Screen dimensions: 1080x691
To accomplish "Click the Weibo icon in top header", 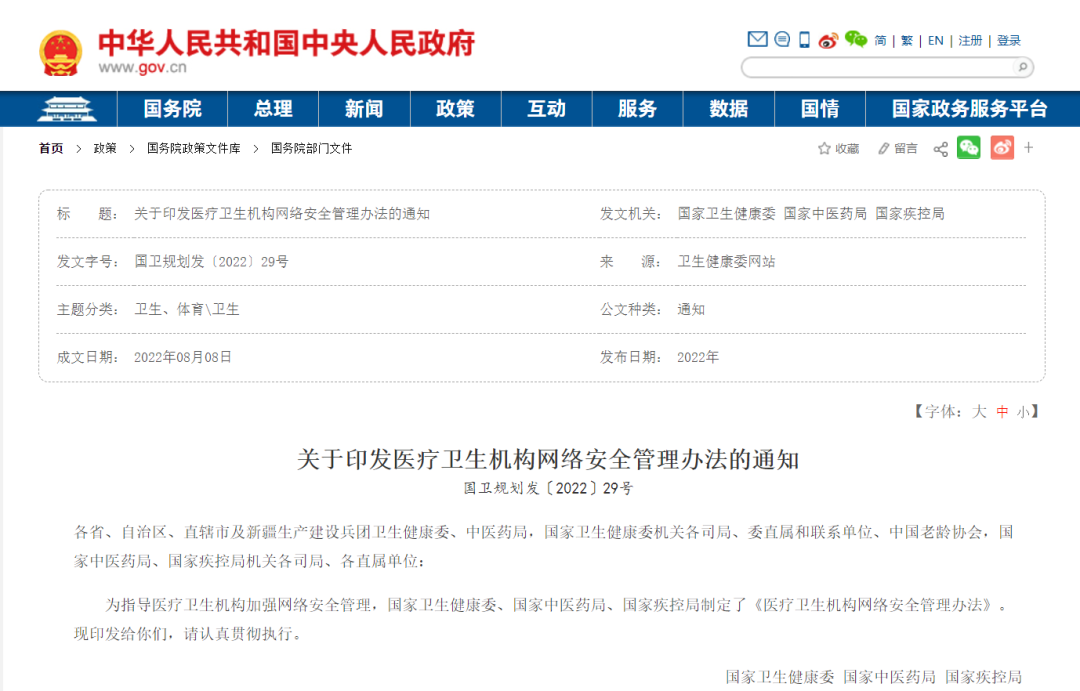I will pyautogui.click(x=828, y=40).
